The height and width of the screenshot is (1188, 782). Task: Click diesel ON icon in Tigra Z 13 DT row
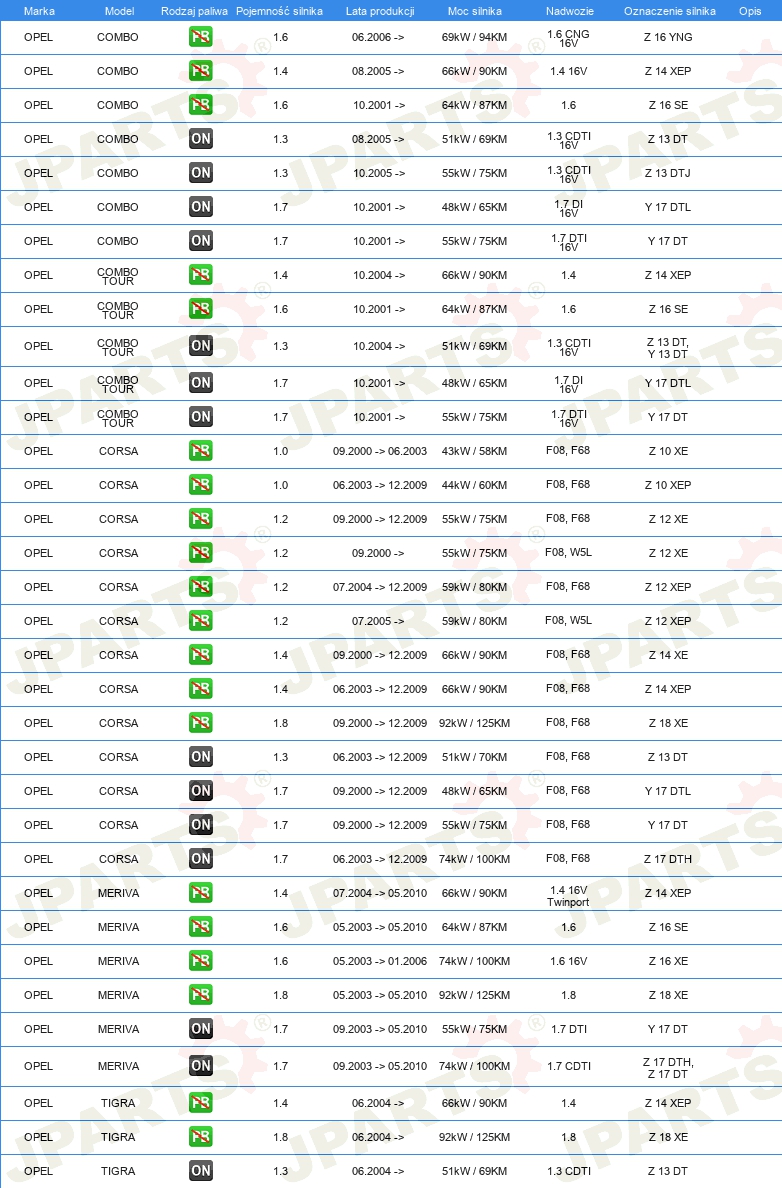201,1171
